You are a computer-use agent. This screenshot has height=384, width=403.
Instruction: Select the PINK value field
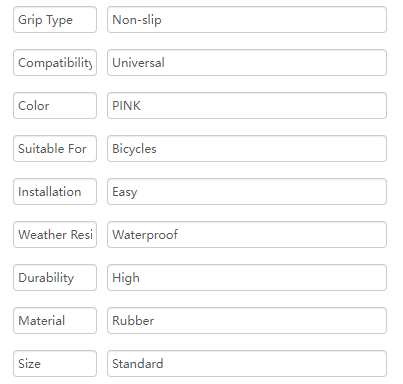click(247, 106)
